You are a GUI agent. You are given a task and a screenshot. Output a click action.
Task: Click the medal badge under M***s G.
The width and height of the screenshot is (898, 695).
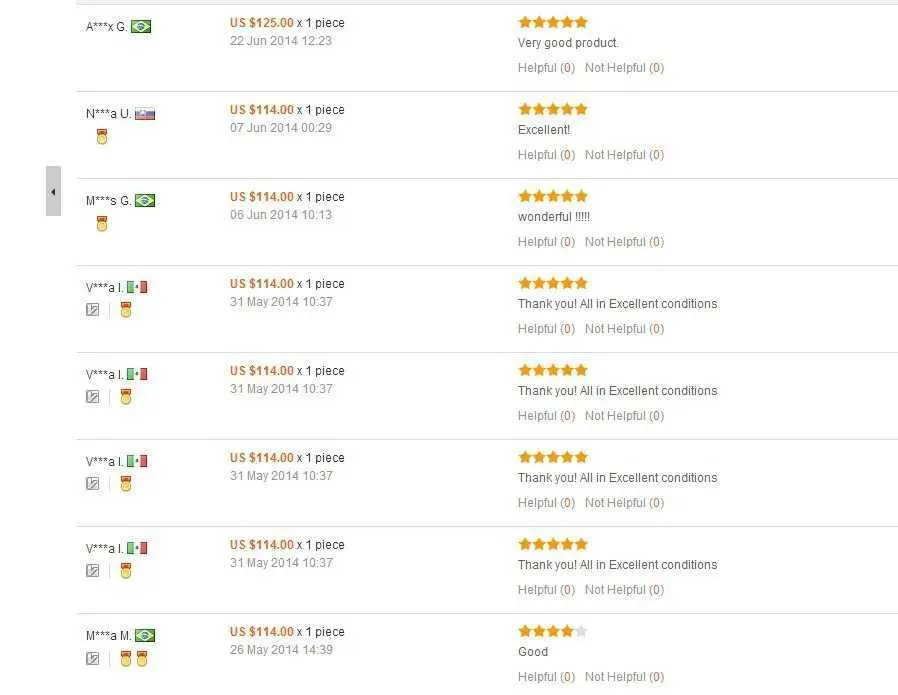click(101, 224)
